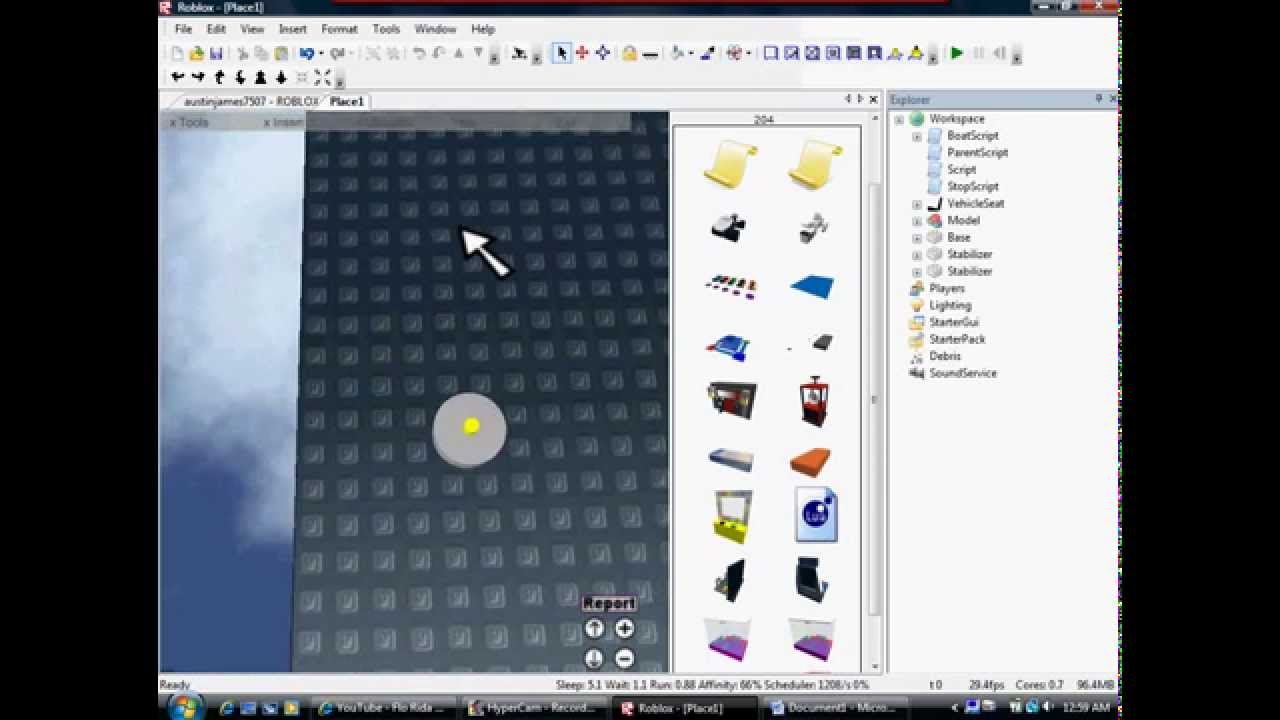Click the zoom extents icon in second toolbar row
1280x720 pixels.
[323, 77]
